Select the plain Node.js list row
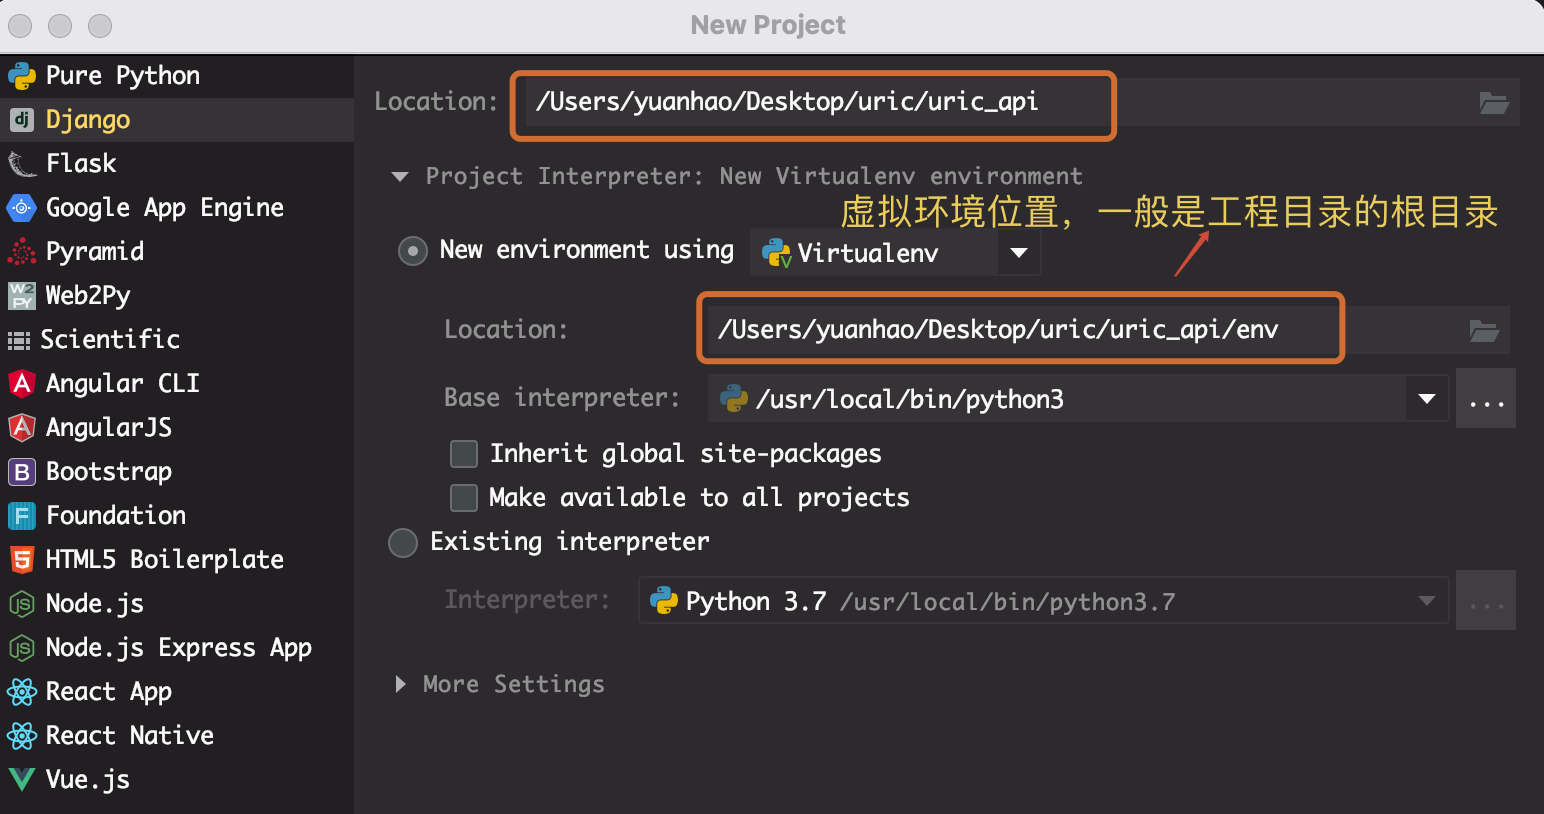Screen dimensions: 1544x814 pos(177,604)
